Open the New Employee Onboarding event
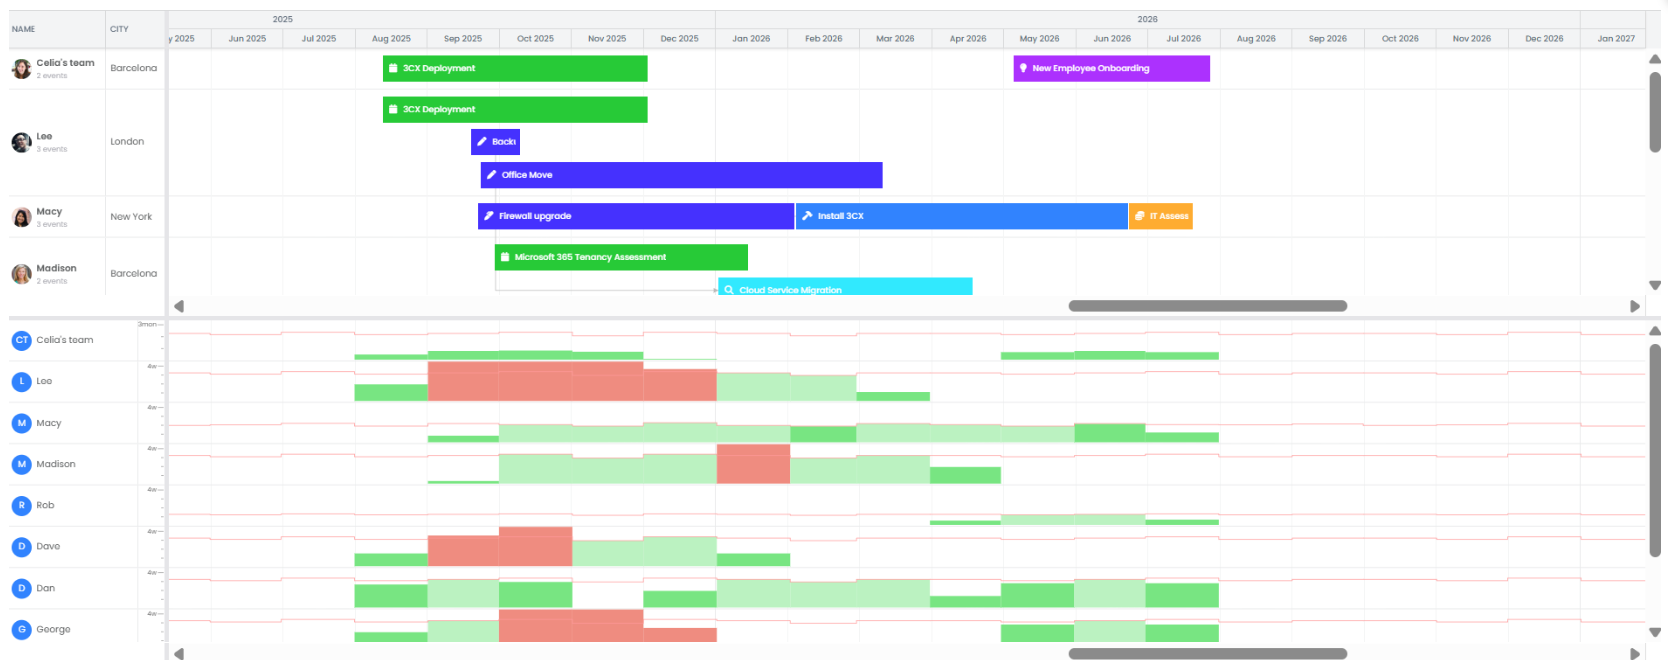Screen dimensions: 1668x660 [x=1112, y=68]
